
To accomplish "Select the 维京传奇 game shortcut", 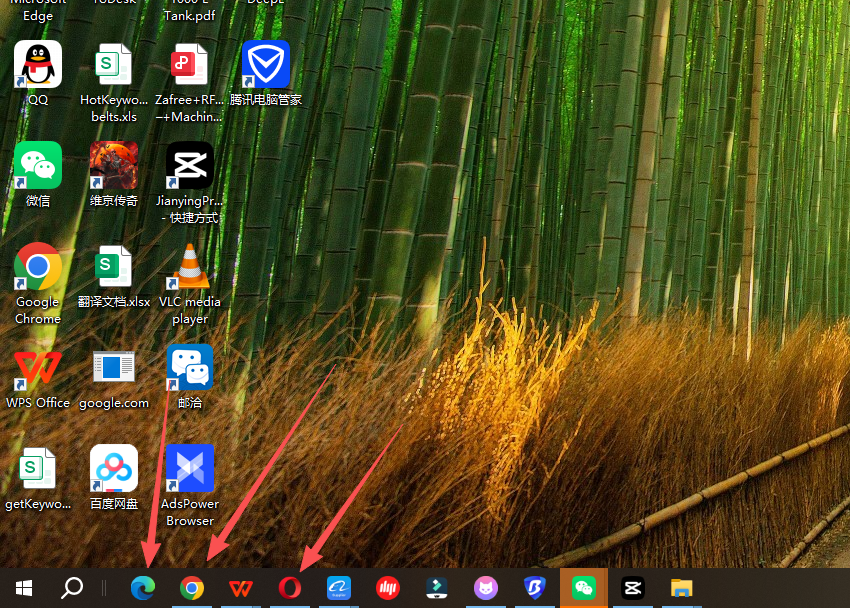I will [x=114, y=167].
